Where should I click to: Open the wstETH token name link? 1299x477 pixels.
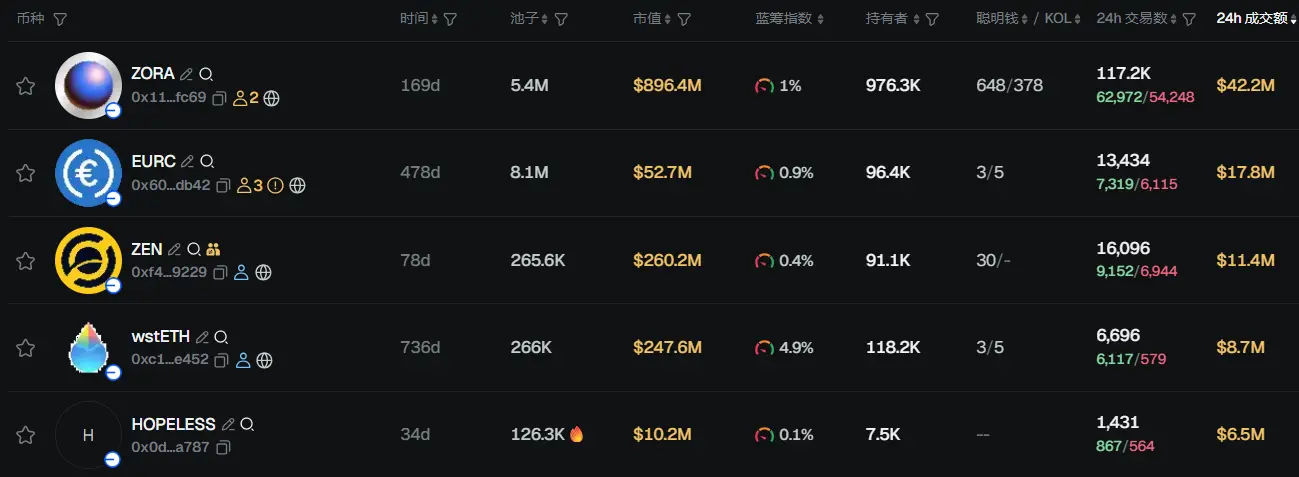[160, 337]
